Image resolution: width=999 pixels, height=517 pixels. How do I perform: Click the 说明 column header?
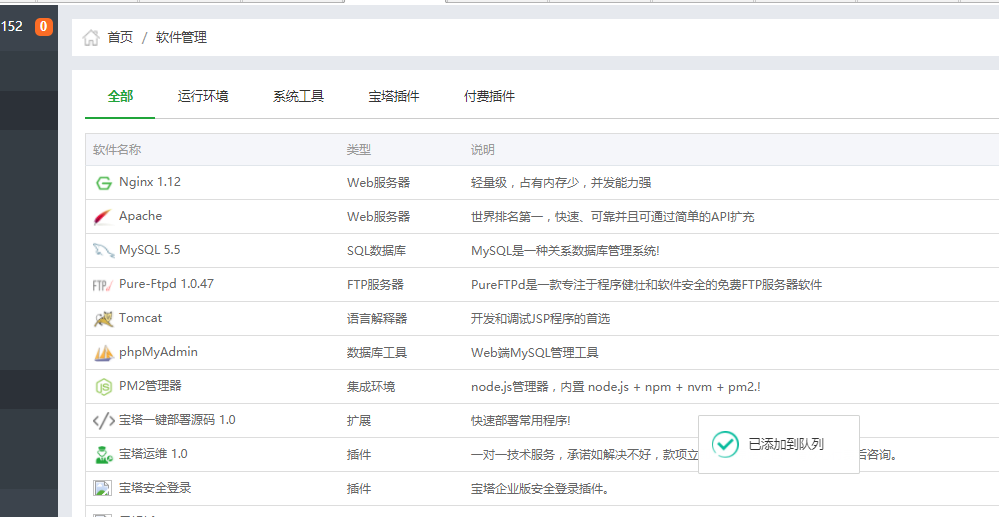pyautogui.click(x=483, y=150)
